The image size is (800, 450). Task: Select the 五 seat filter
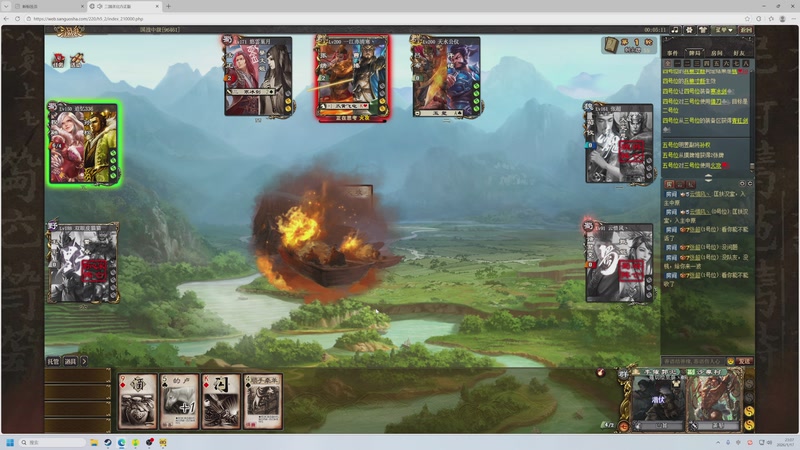[x=716, y=63]
